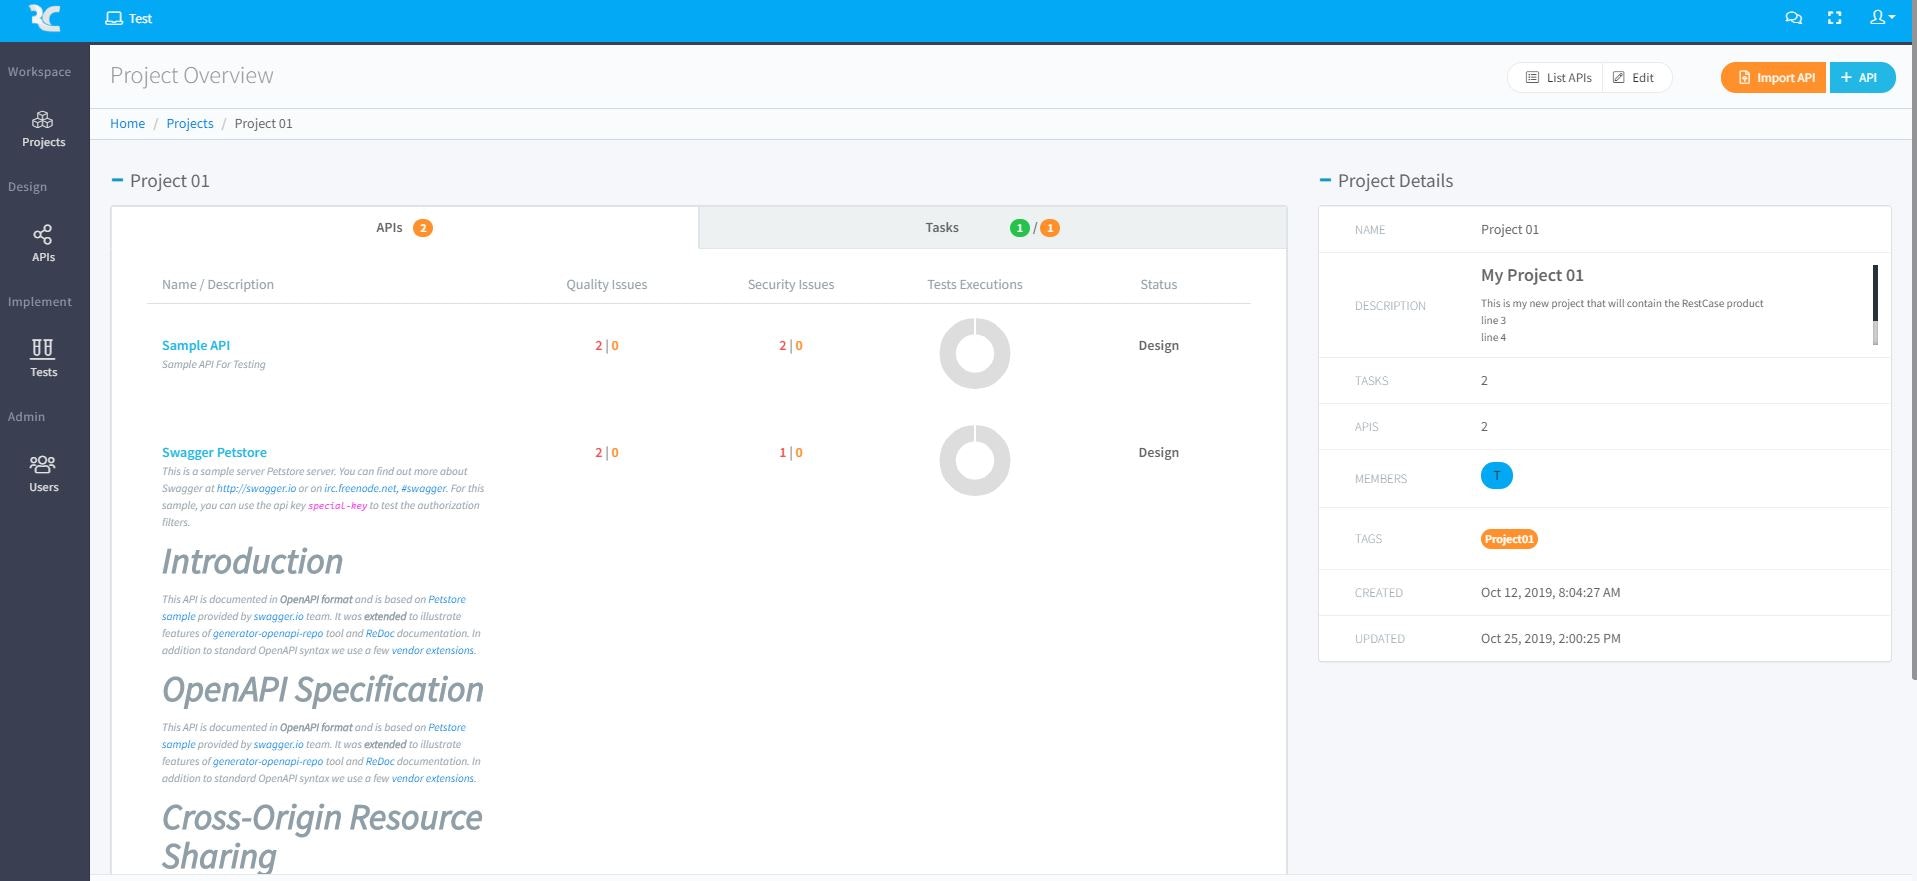Click the green completed tasks badge
Screen dimensions: 1917x881
pyautogui.click(x=1020, y=228)
